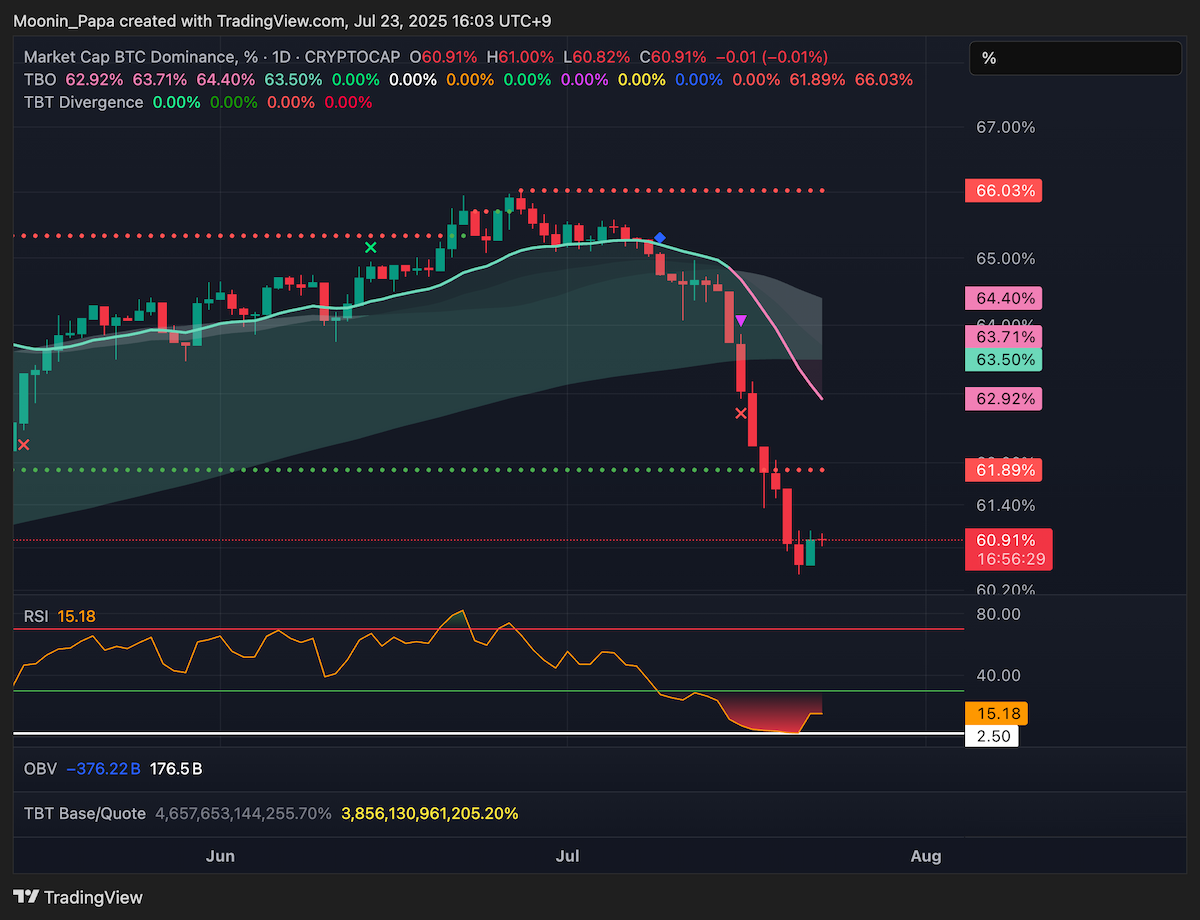
Task: Click the TBT Base/Quote legend label
Action: click(85, 814)
